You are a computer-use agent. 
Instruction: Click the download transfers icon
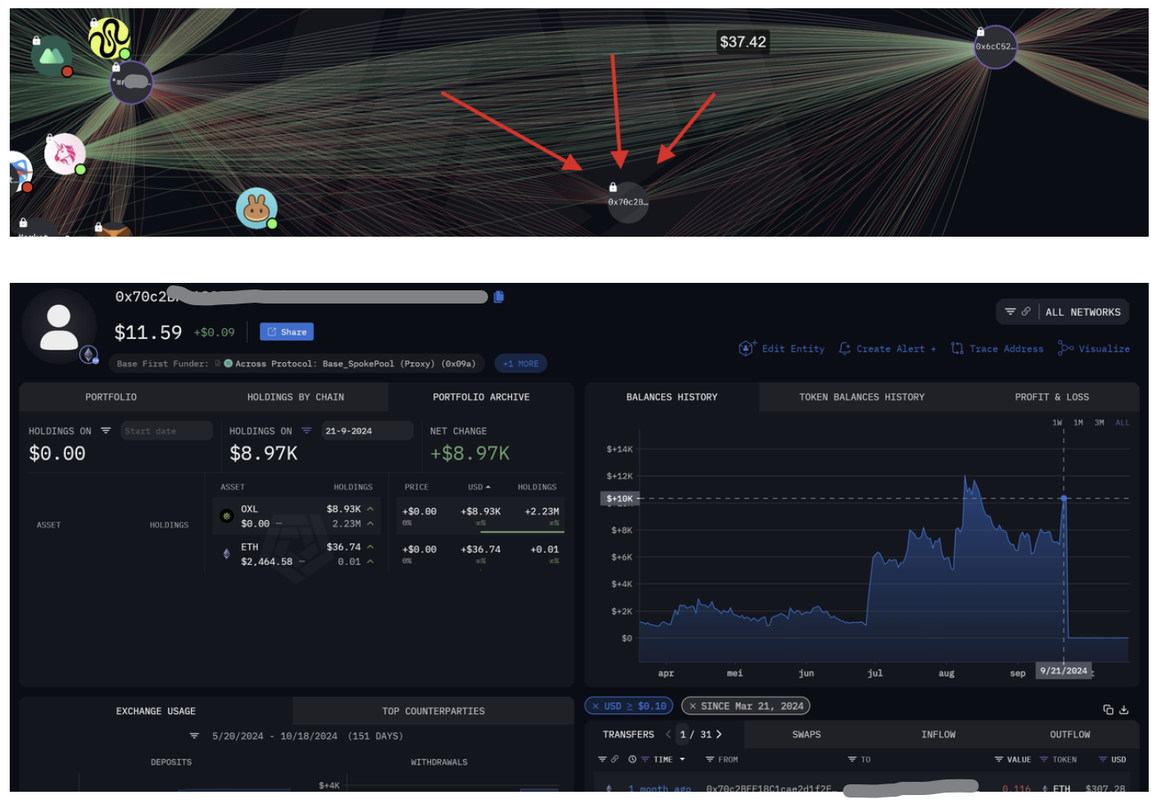(x=1123, y=710)
